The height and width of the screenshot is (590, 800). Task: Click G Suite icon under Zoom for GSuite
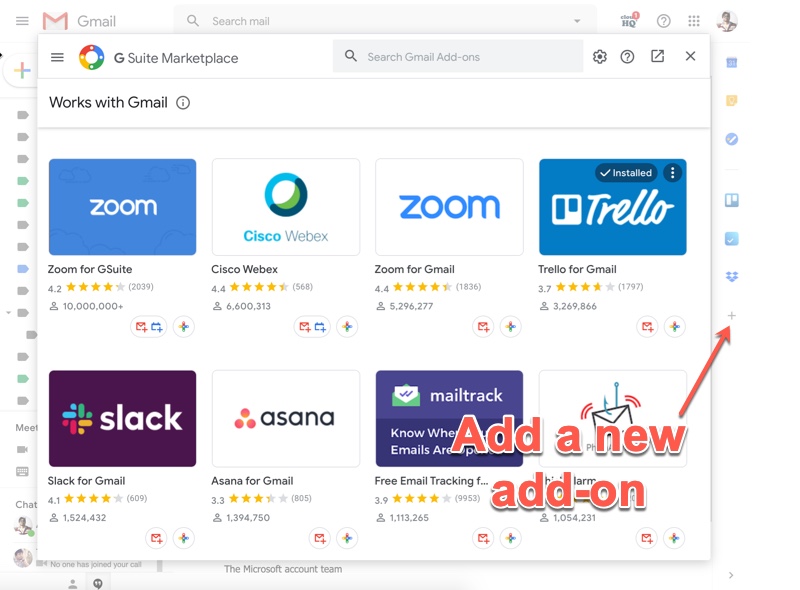(184, 327)
